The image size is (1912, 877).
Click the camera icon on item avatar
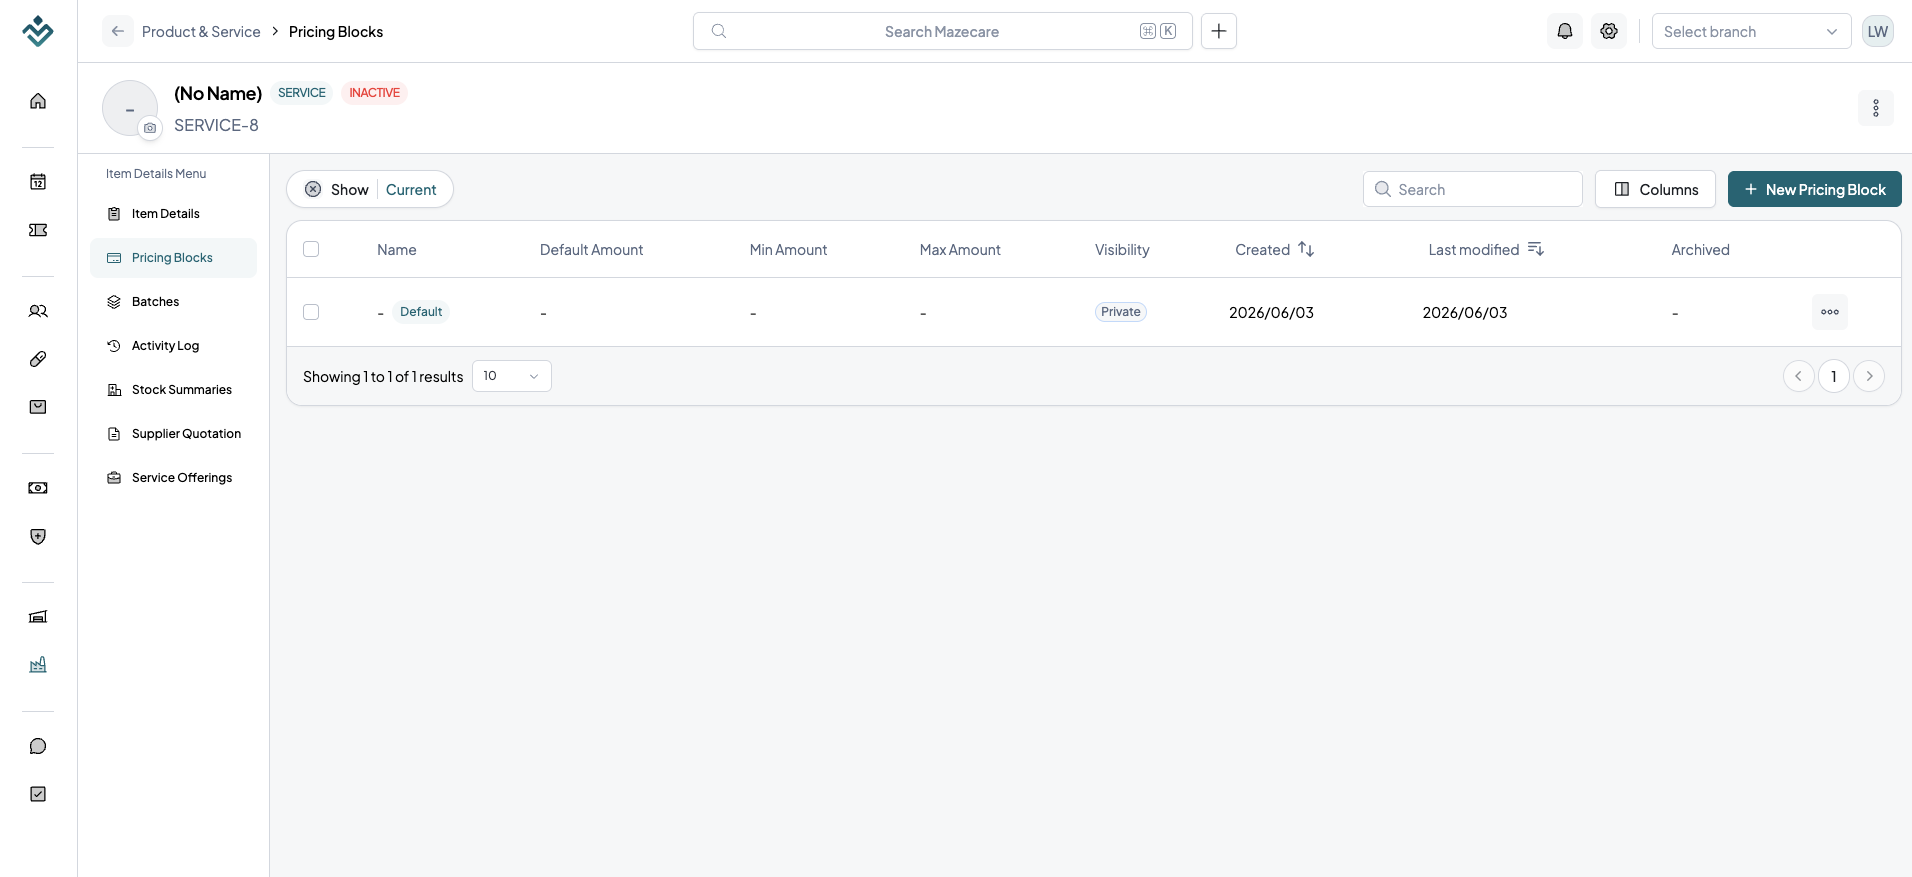click(x=150, y=128)
